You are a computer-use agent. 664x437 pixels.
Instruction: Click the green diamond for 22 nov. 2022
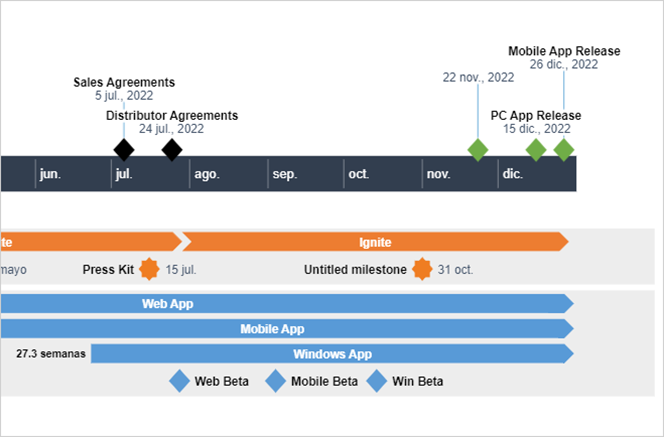click(x=478, y=150)
